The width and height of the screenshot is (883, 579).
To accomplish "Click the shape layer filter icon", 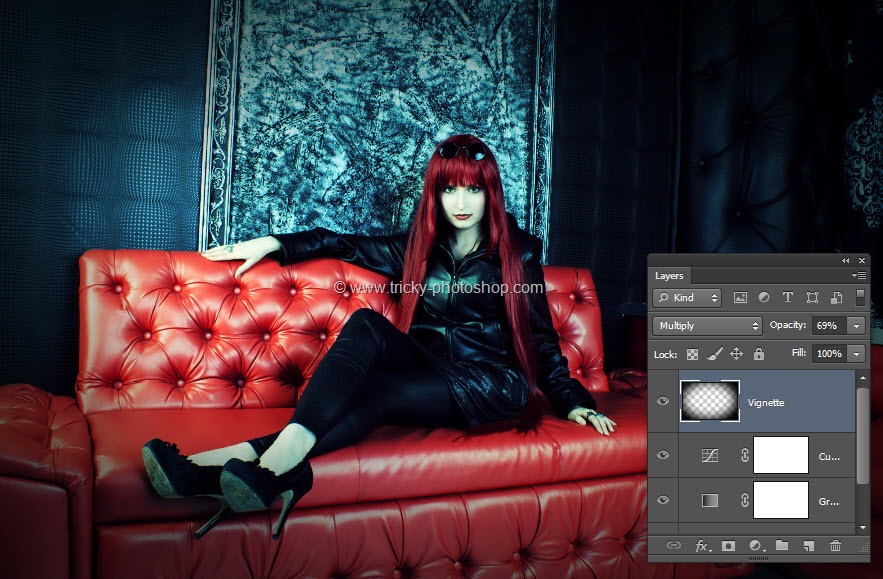I will click(811, 298).
